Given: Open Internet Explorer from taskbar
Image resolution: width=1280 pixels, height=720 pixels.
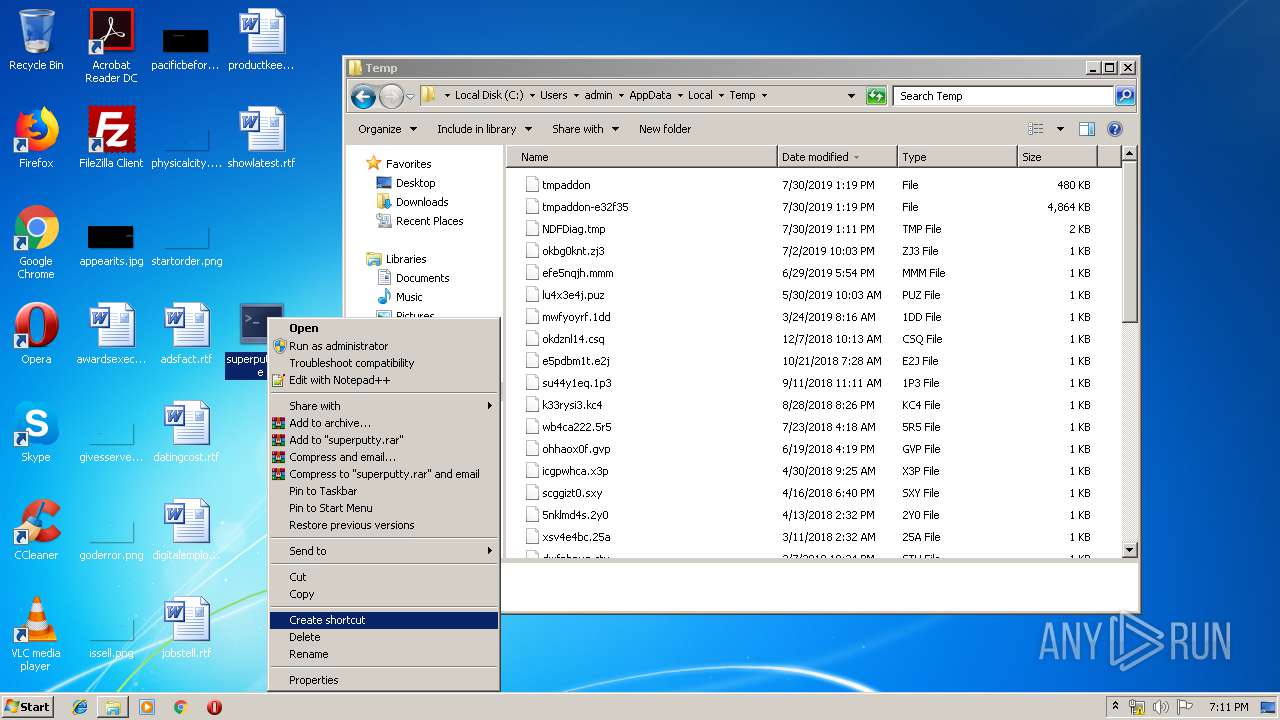Looking at the screenshot, I should 80,707.
